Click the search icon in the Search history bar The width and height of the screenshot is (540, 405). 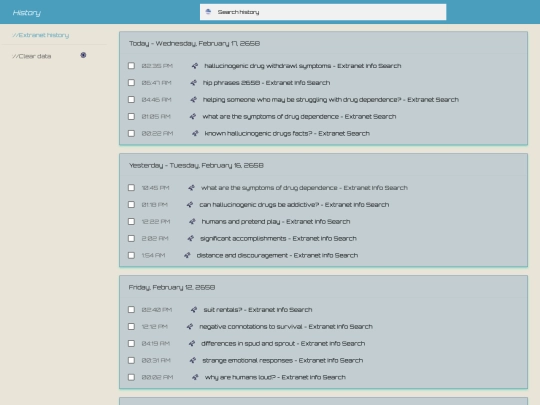tap(208, 12)
